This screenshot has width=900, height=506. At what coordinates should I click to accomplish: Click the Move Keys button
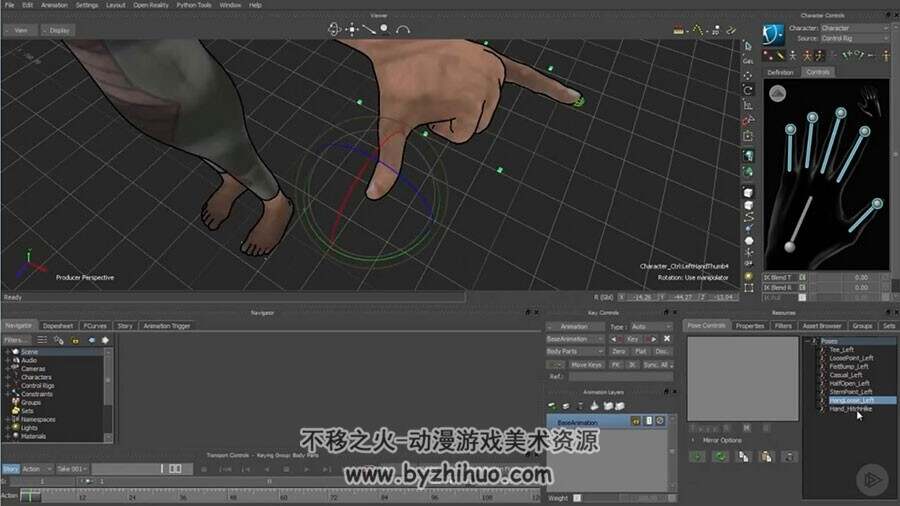pos(587,365)
